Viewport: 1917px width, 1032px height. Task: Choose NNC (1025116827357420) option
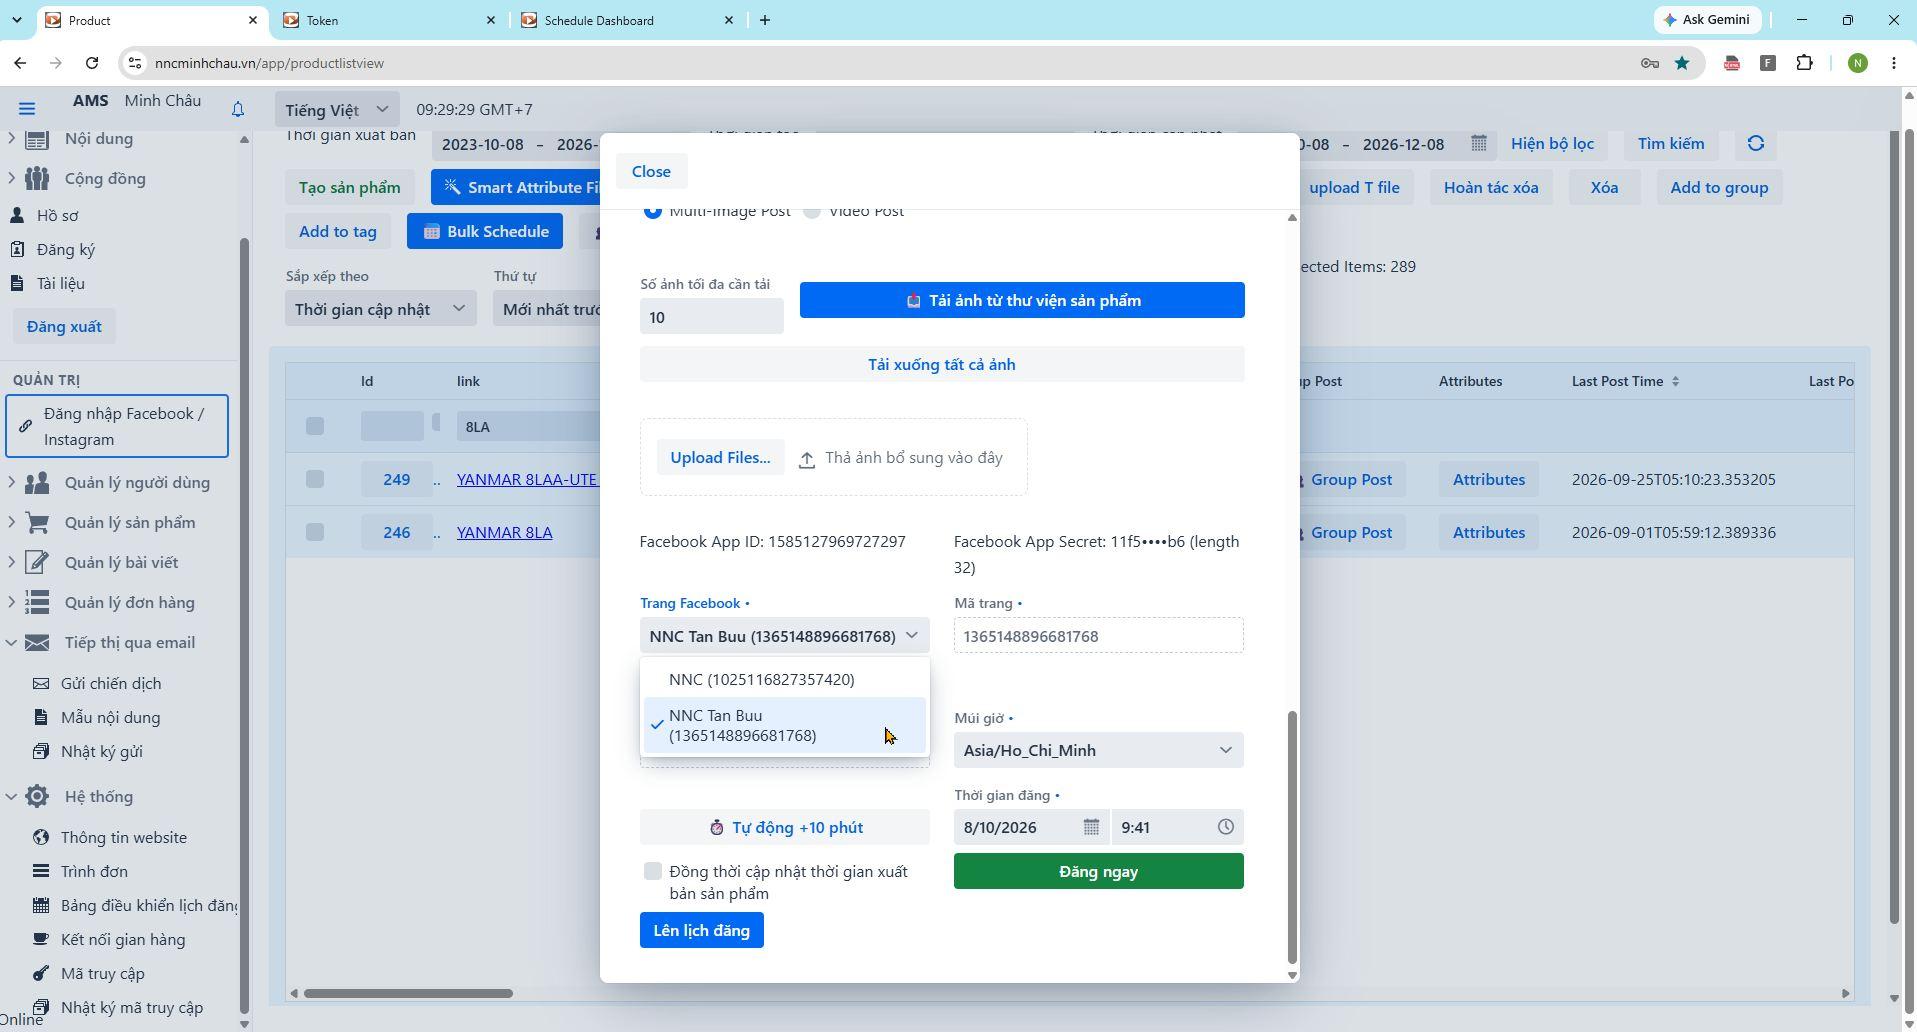coord(784,679)
